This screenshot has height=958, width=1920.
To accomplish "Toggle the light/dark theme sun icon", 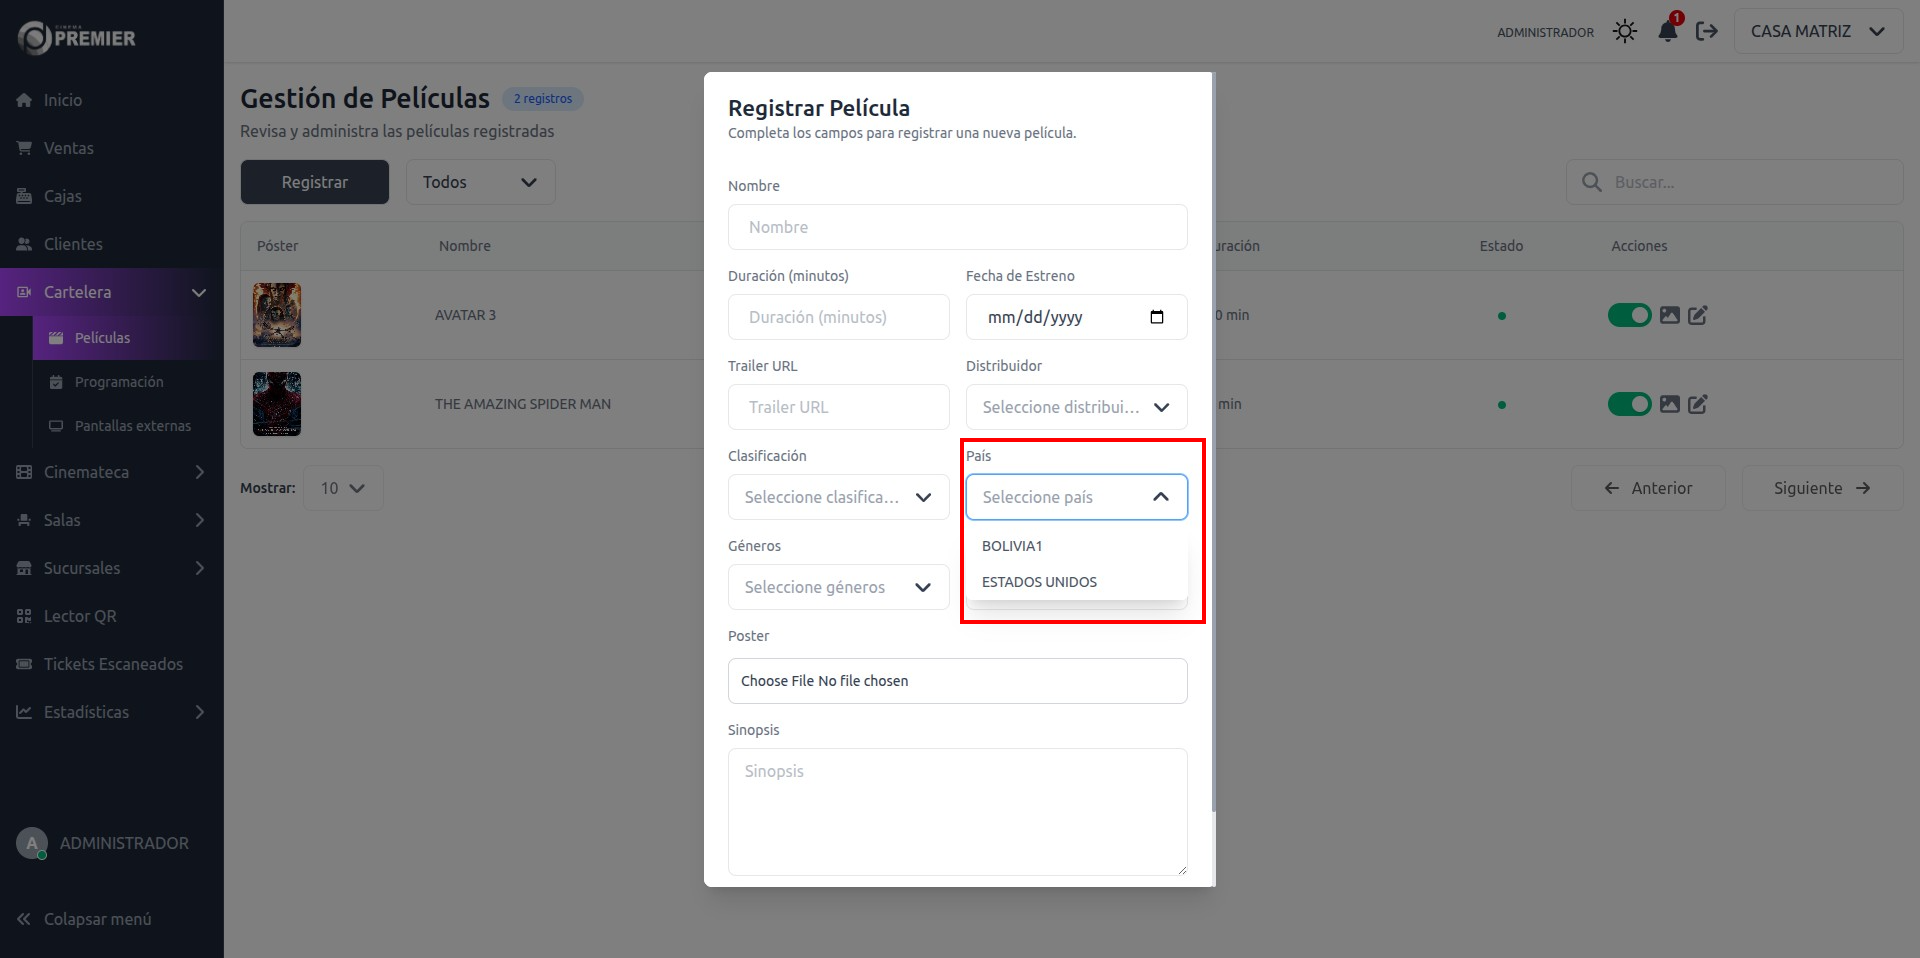I will [x=1625, y=32].
